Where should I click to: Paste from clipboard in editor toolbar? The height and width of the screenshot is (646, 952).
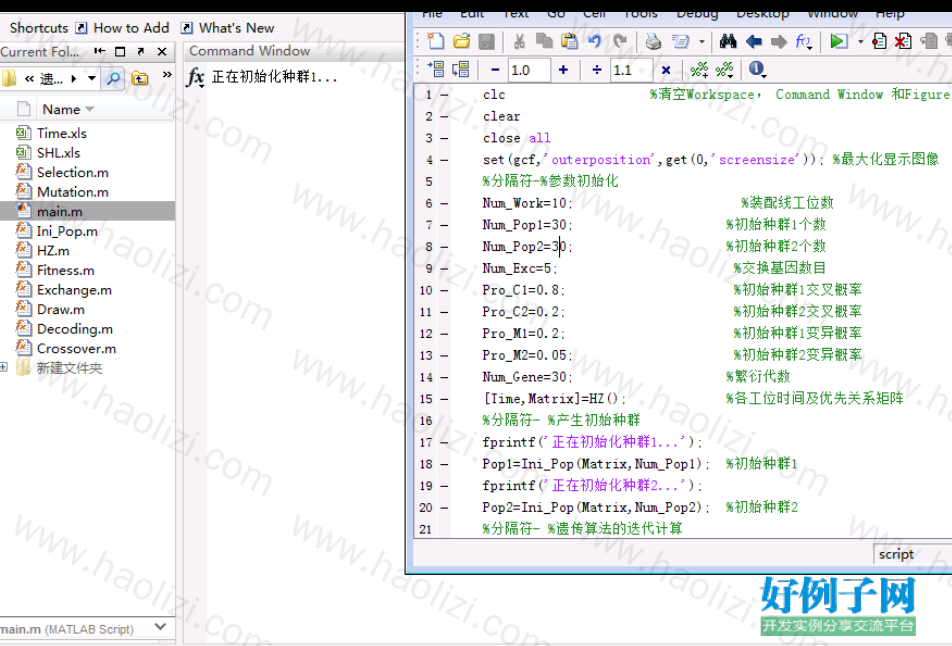coord(570,41)
